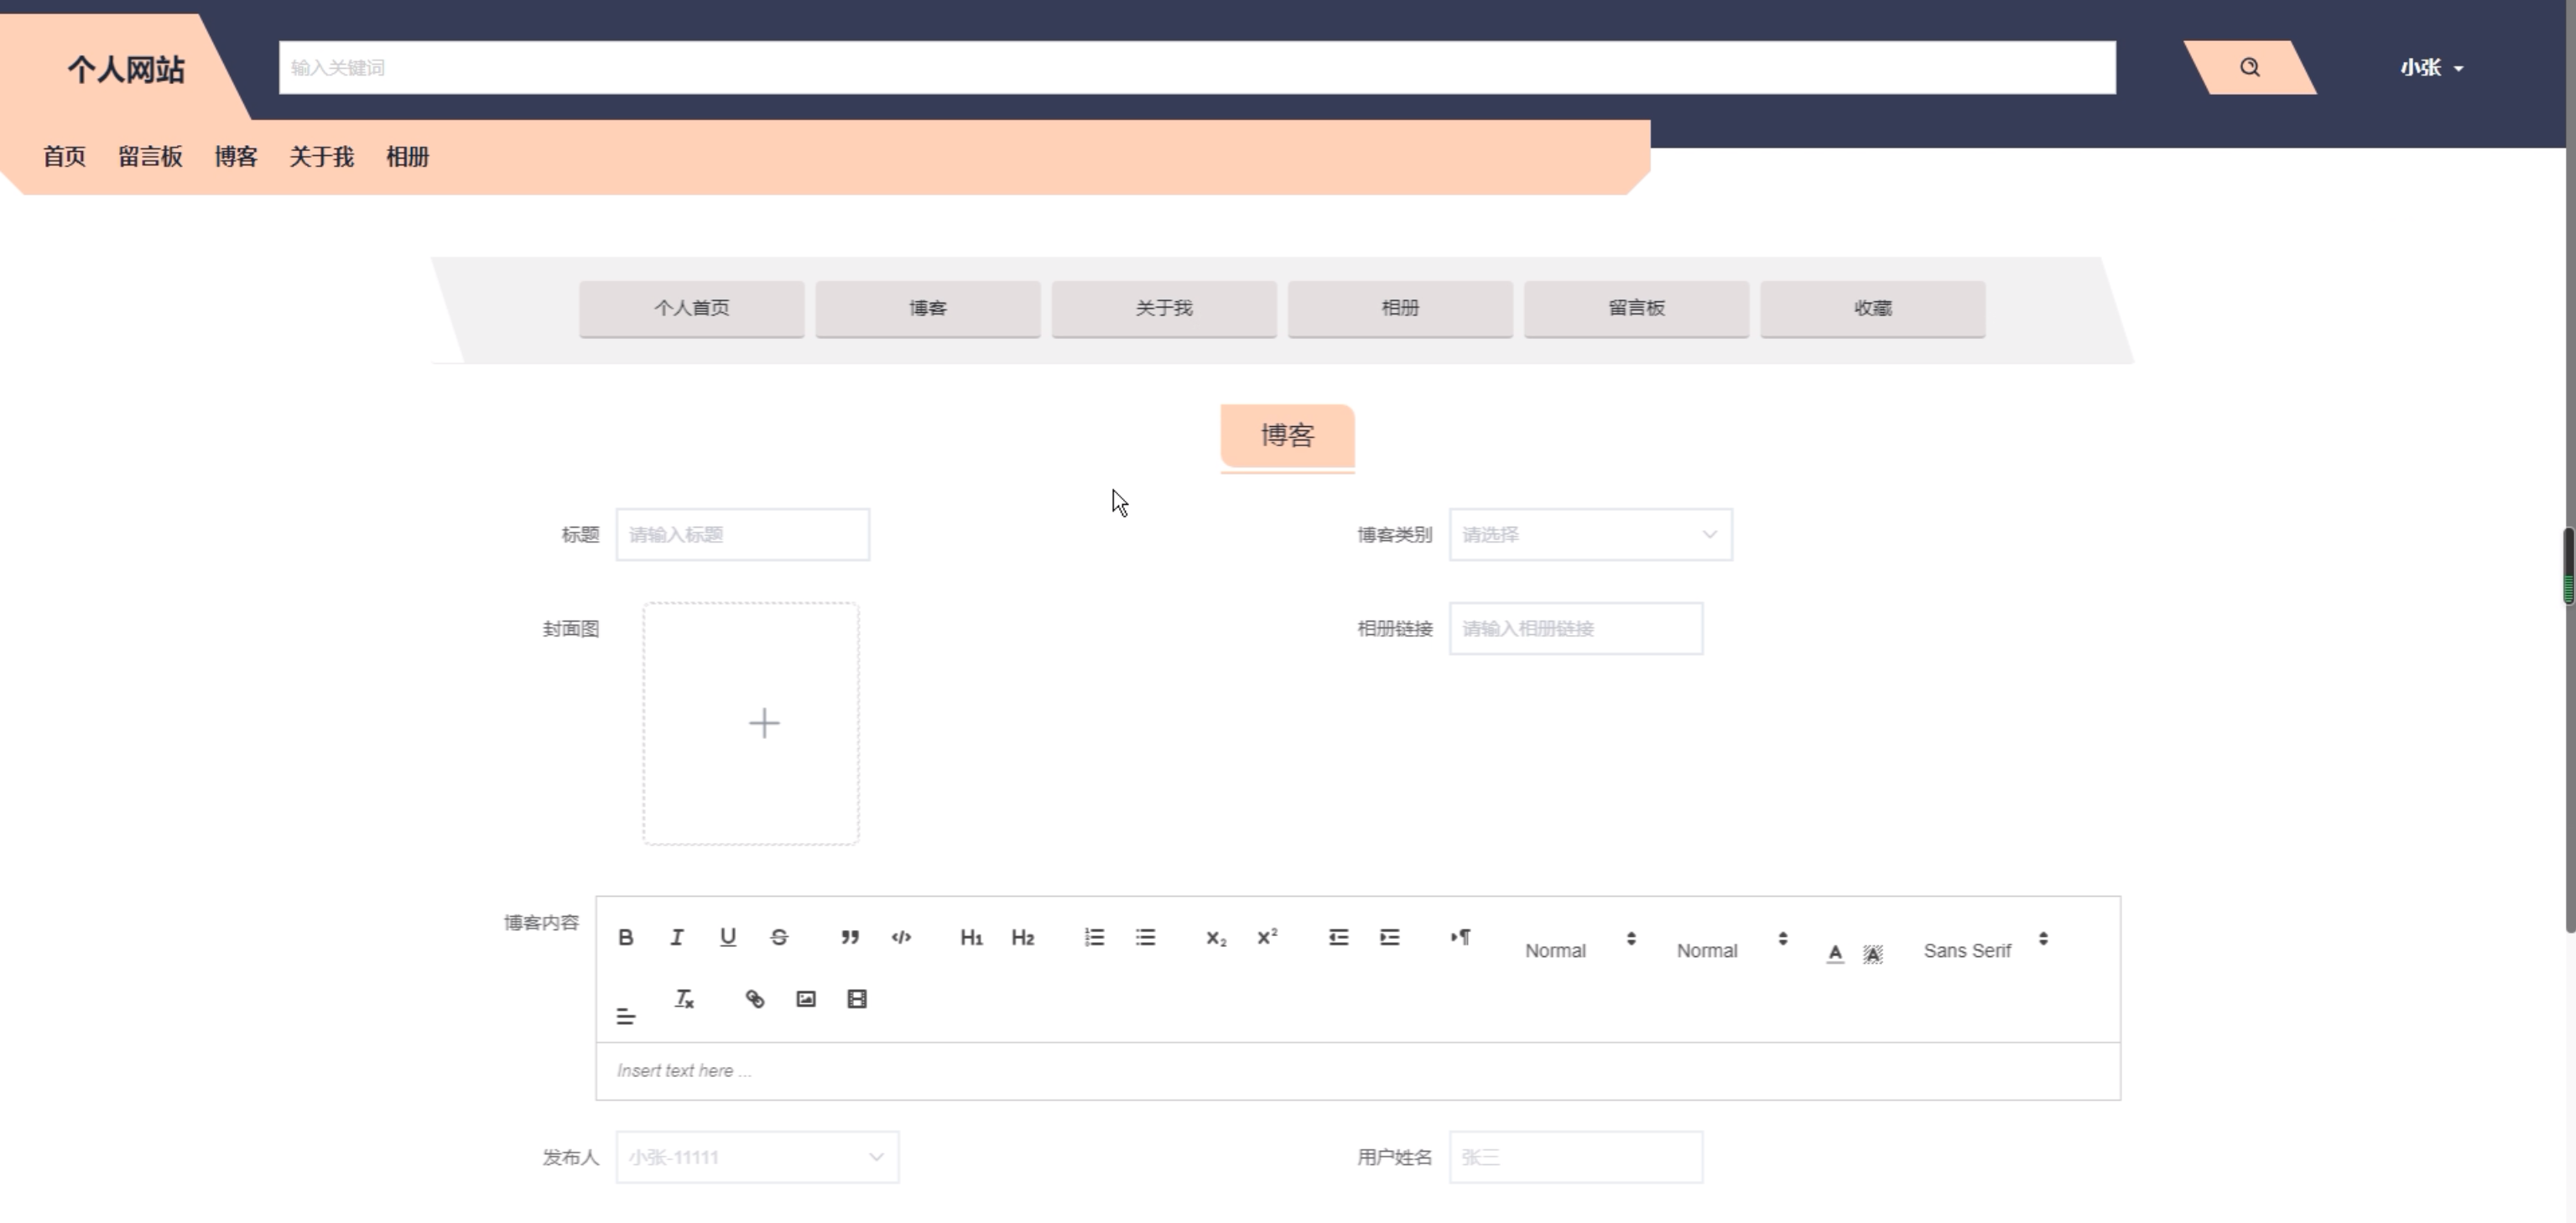Open the text color picker
This screenshot has height=1223, width=2576.
(1835, 953)
